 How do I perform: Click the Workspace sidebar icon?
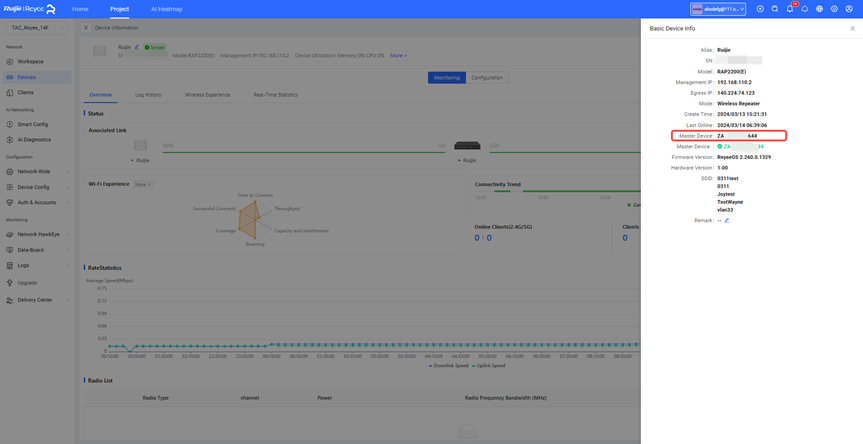pos(10,62)
